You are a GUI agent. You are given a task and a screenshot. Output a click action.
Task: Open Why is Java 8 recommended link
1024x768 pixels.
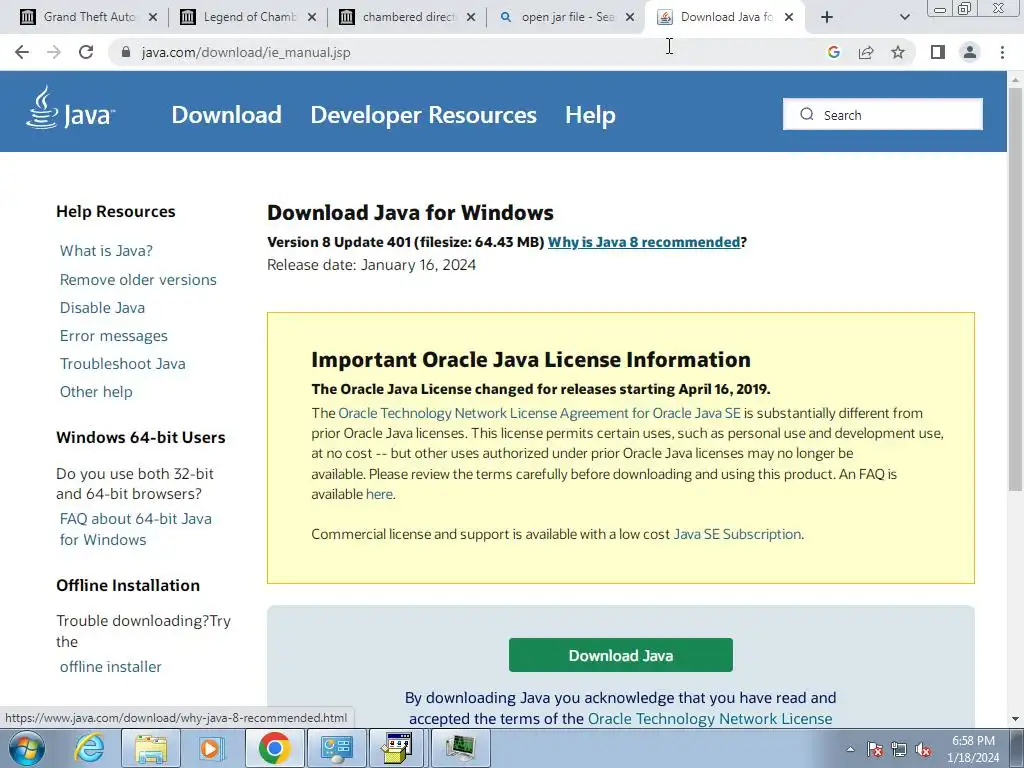click(x=644, y=242)
